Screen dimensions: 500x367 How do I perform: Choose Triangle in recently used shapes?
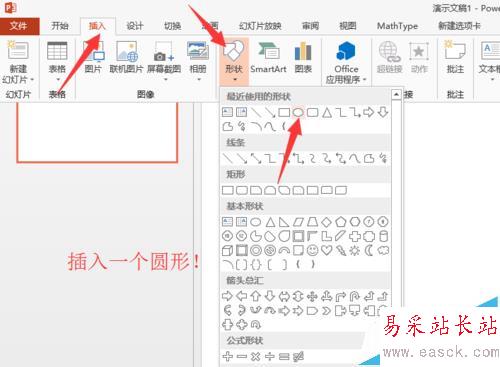pos(327,112)
